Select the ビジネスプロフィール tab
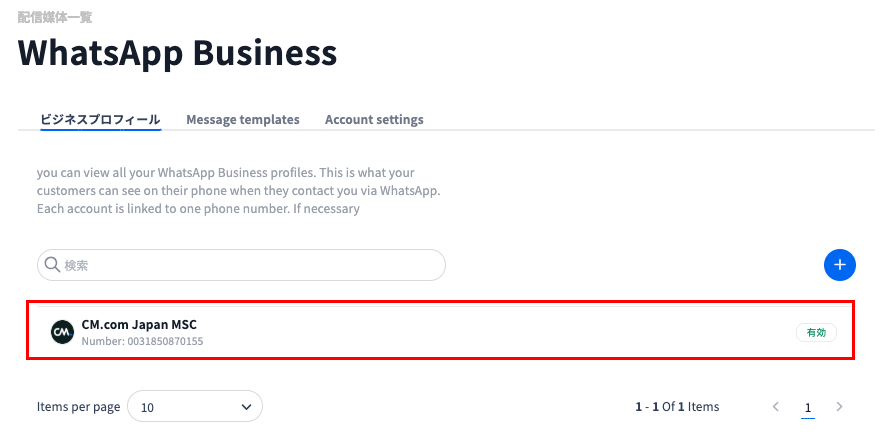This screenshot has height=440, width=882. (100, 120)
